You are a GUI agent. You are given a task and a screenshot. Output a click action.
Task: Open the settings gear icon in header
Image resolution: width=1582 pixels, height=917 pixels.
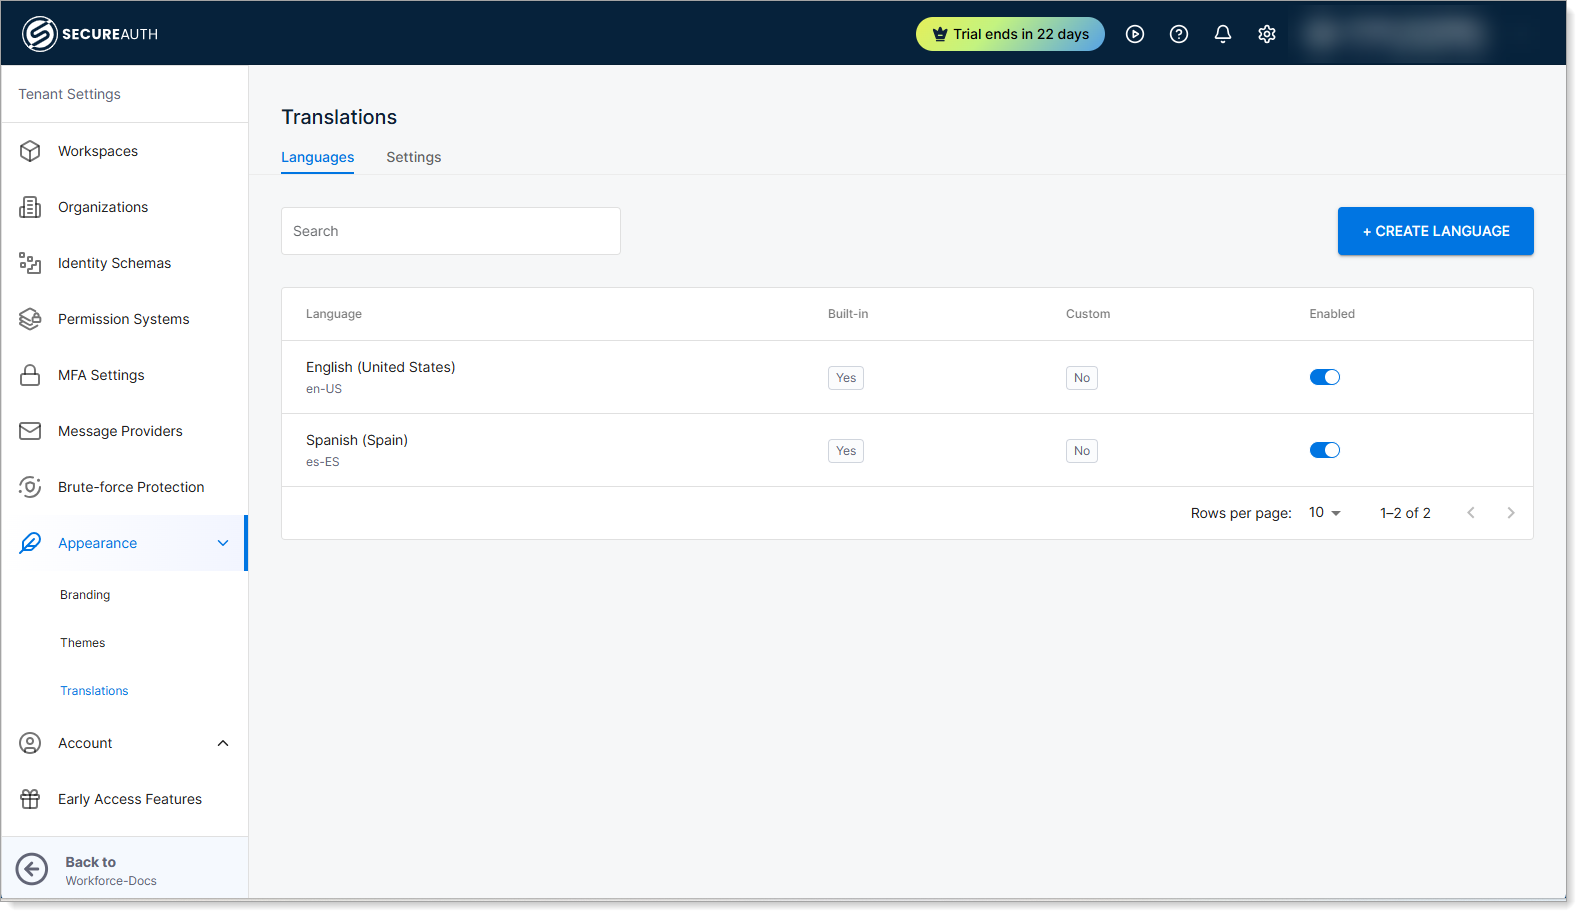point(1266,34)
